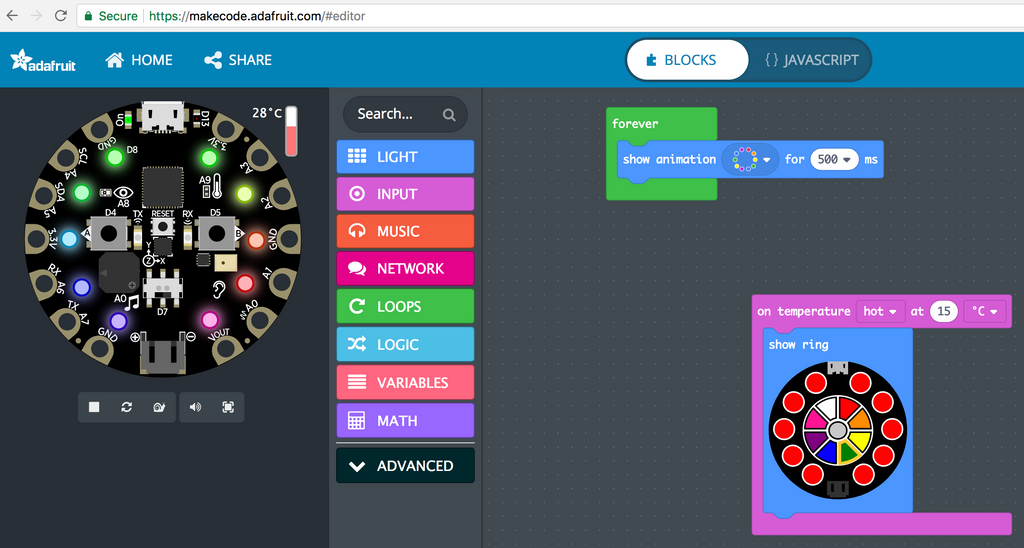Viewport: 1024px width, 548px height.
Task: Open the 500 ms duration dropdown
Action: tap(834, 159)
